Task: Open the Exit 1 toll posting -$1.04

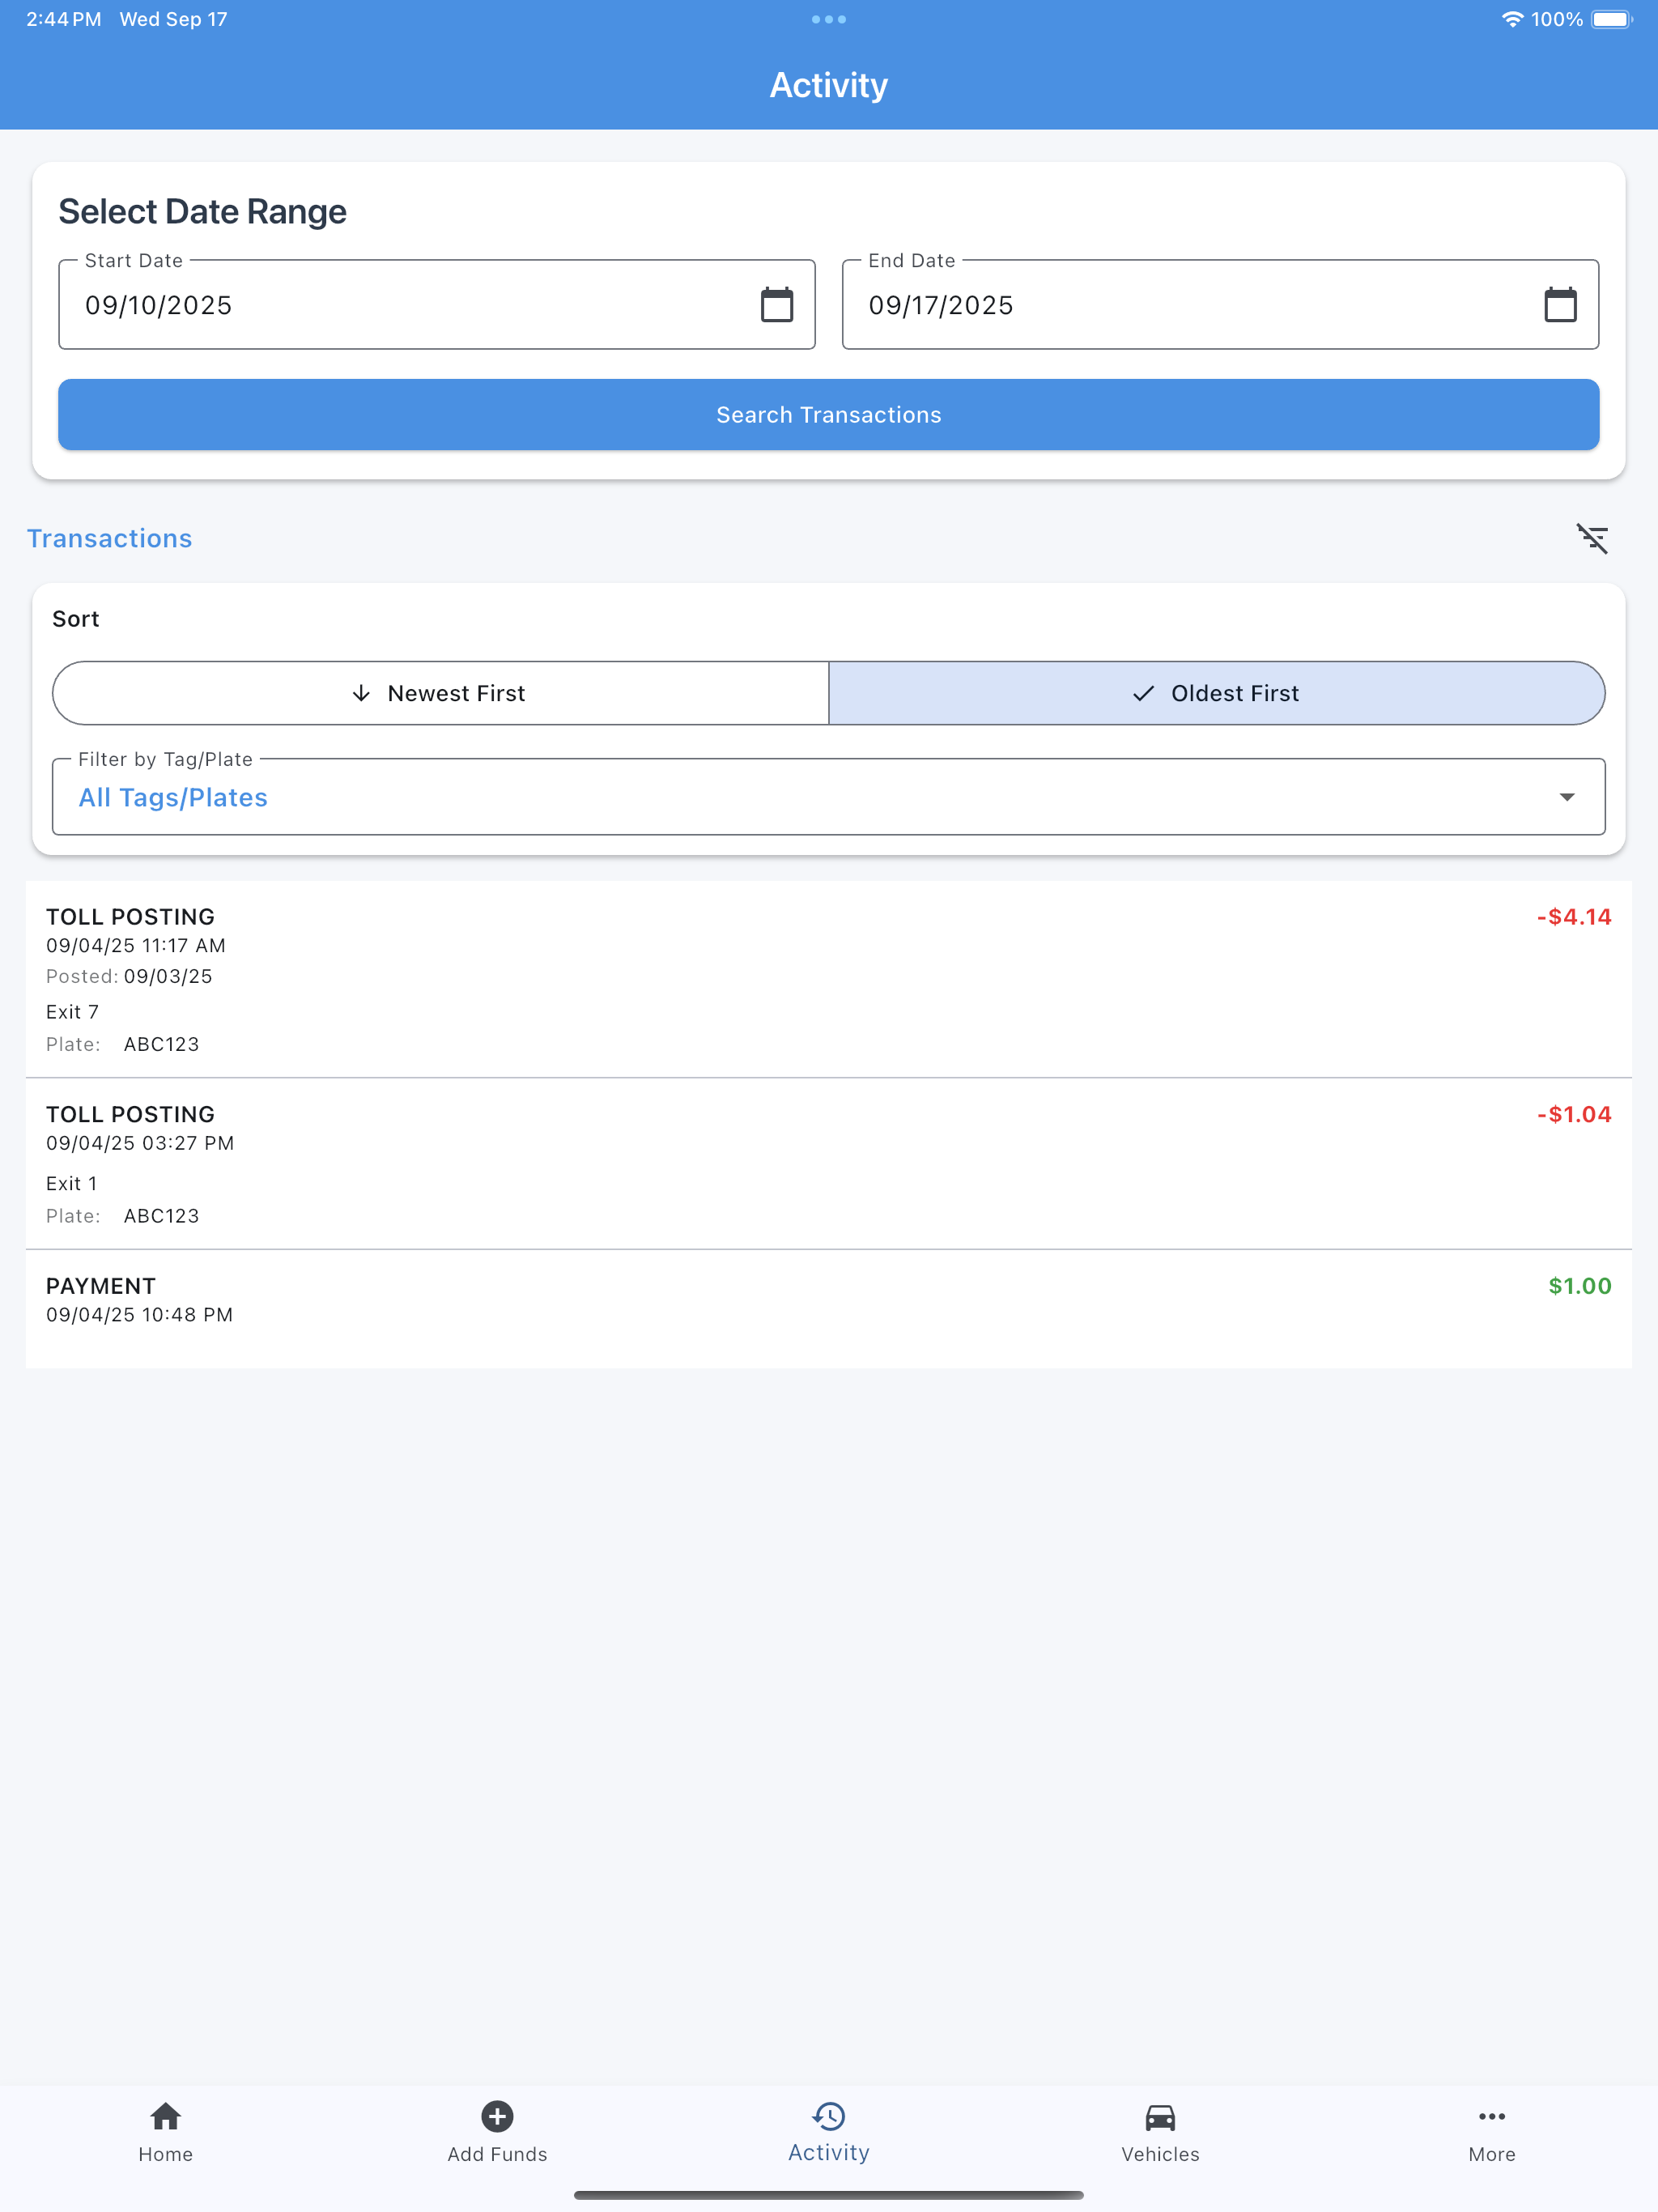Action: pos(828,1163)
